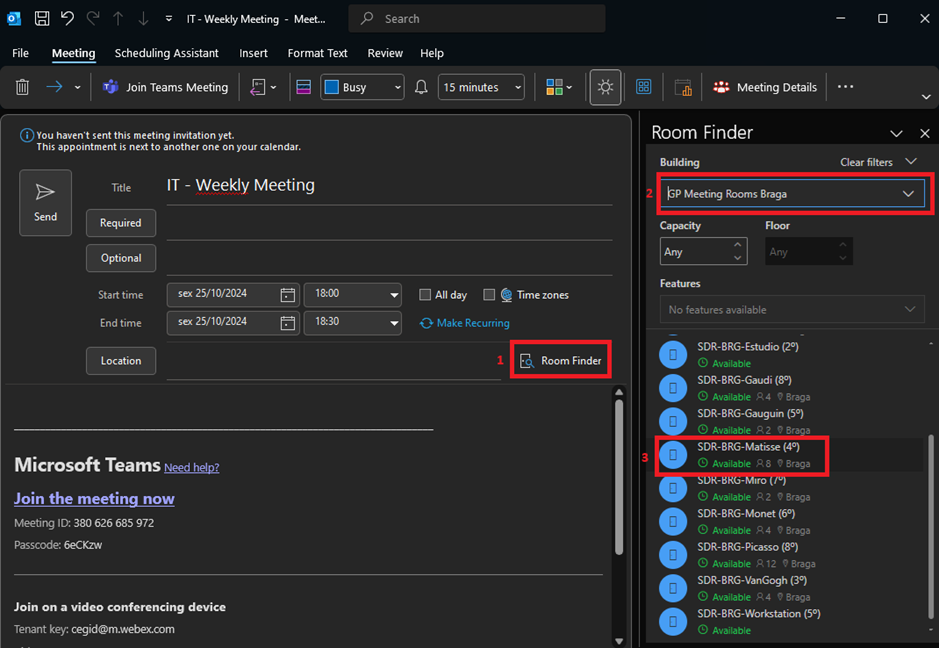Enable the Time zones checkbox
This screenshot has width=939, height=648.
(489, 295)
